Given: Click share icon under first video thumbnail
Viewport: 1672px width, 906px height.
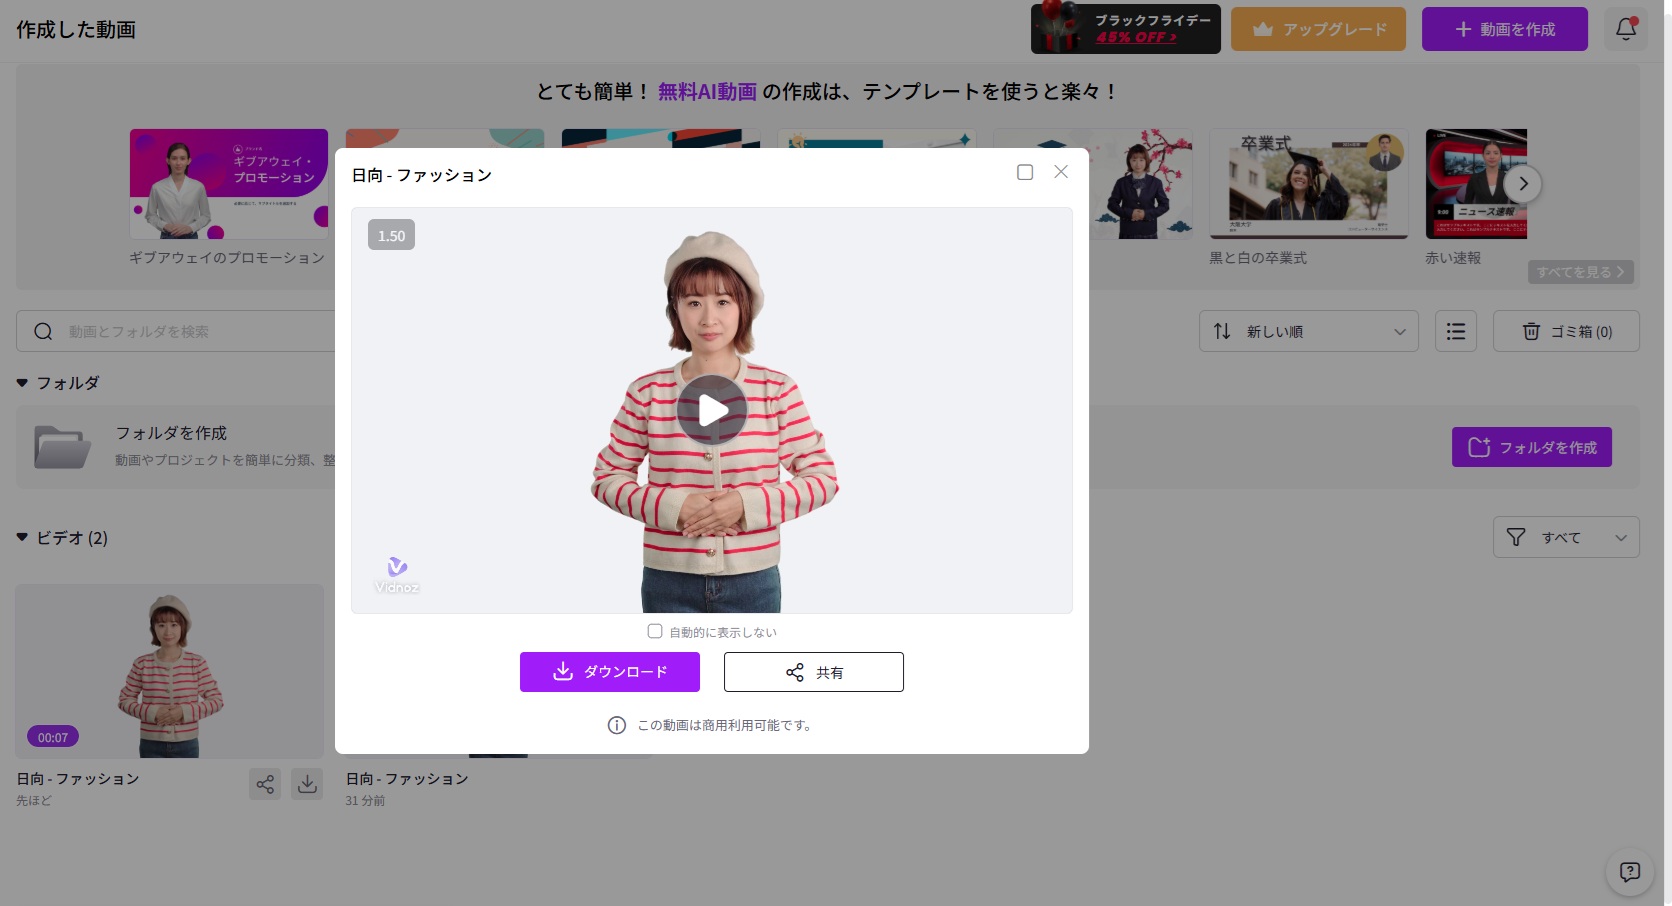Looking at the screenshot, I should pos(265,784).
